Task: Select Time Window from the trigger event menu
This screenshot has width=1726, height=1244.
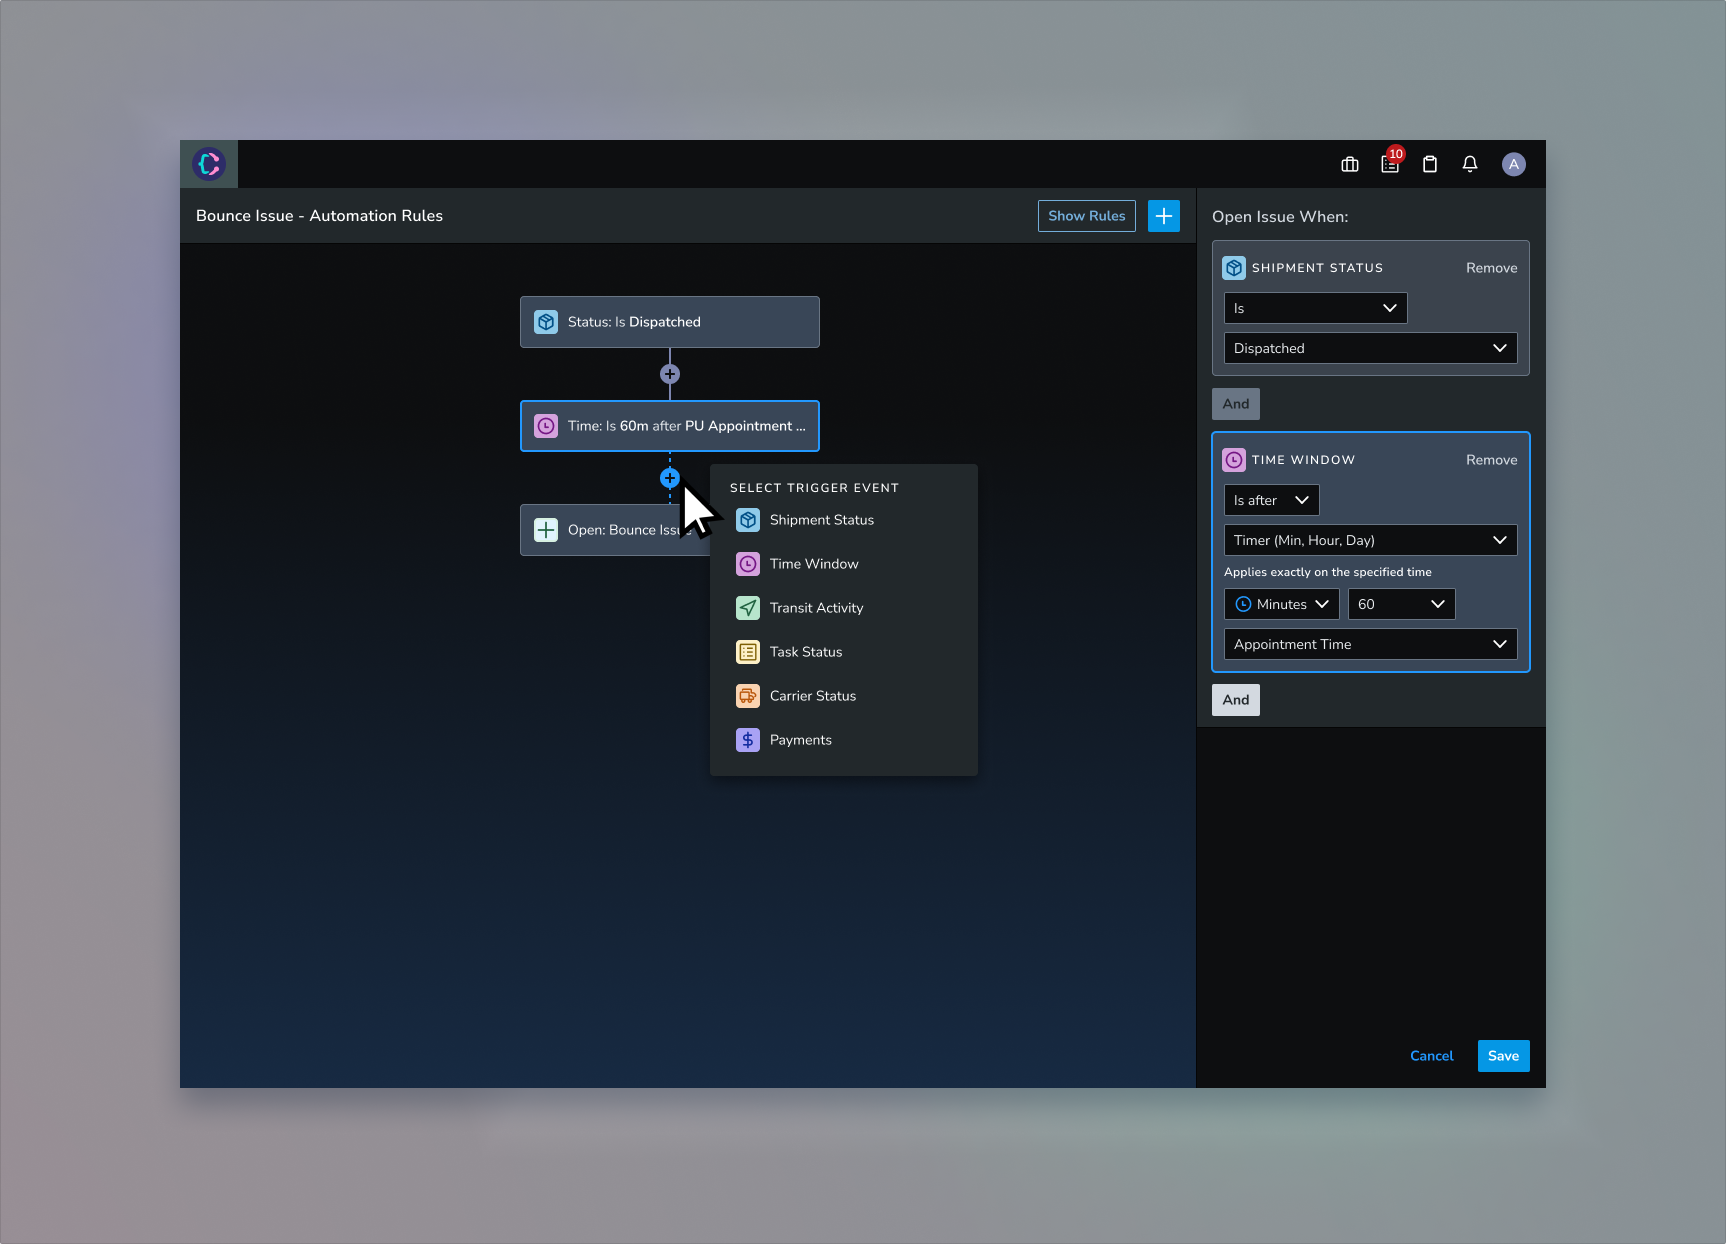Action: point(812,563)
